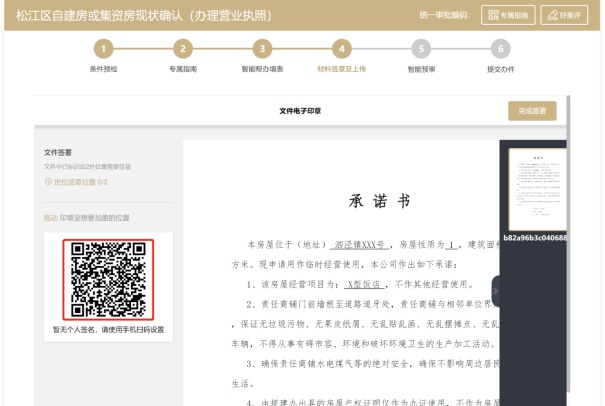
Task: Click the 材料签章及上传 step label
Action: (341, 69)
